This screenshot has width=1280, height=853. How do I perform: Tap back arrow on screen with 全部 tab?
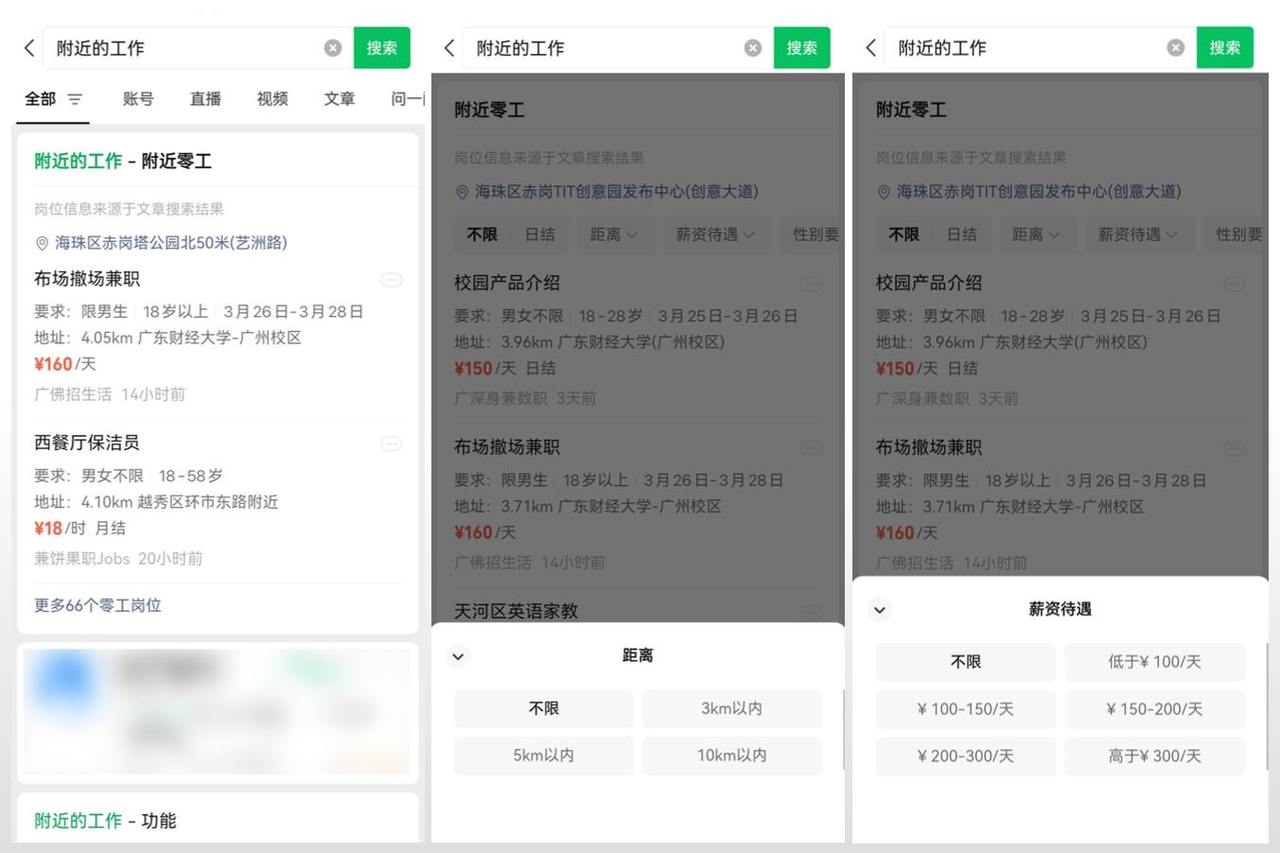pos(29,48)
